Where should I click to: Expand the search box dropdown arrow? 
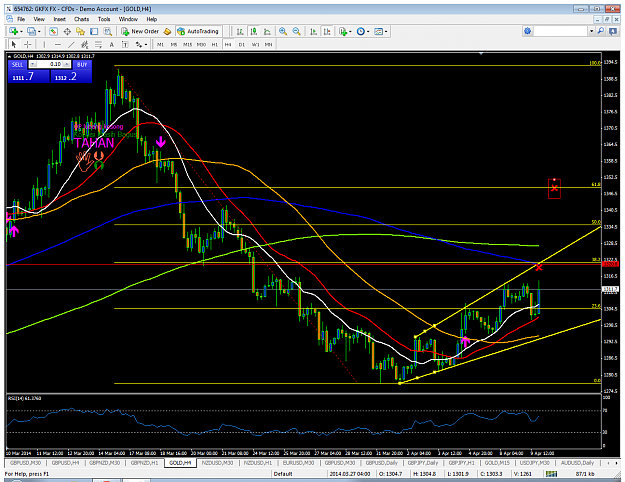tap(592, 31)
